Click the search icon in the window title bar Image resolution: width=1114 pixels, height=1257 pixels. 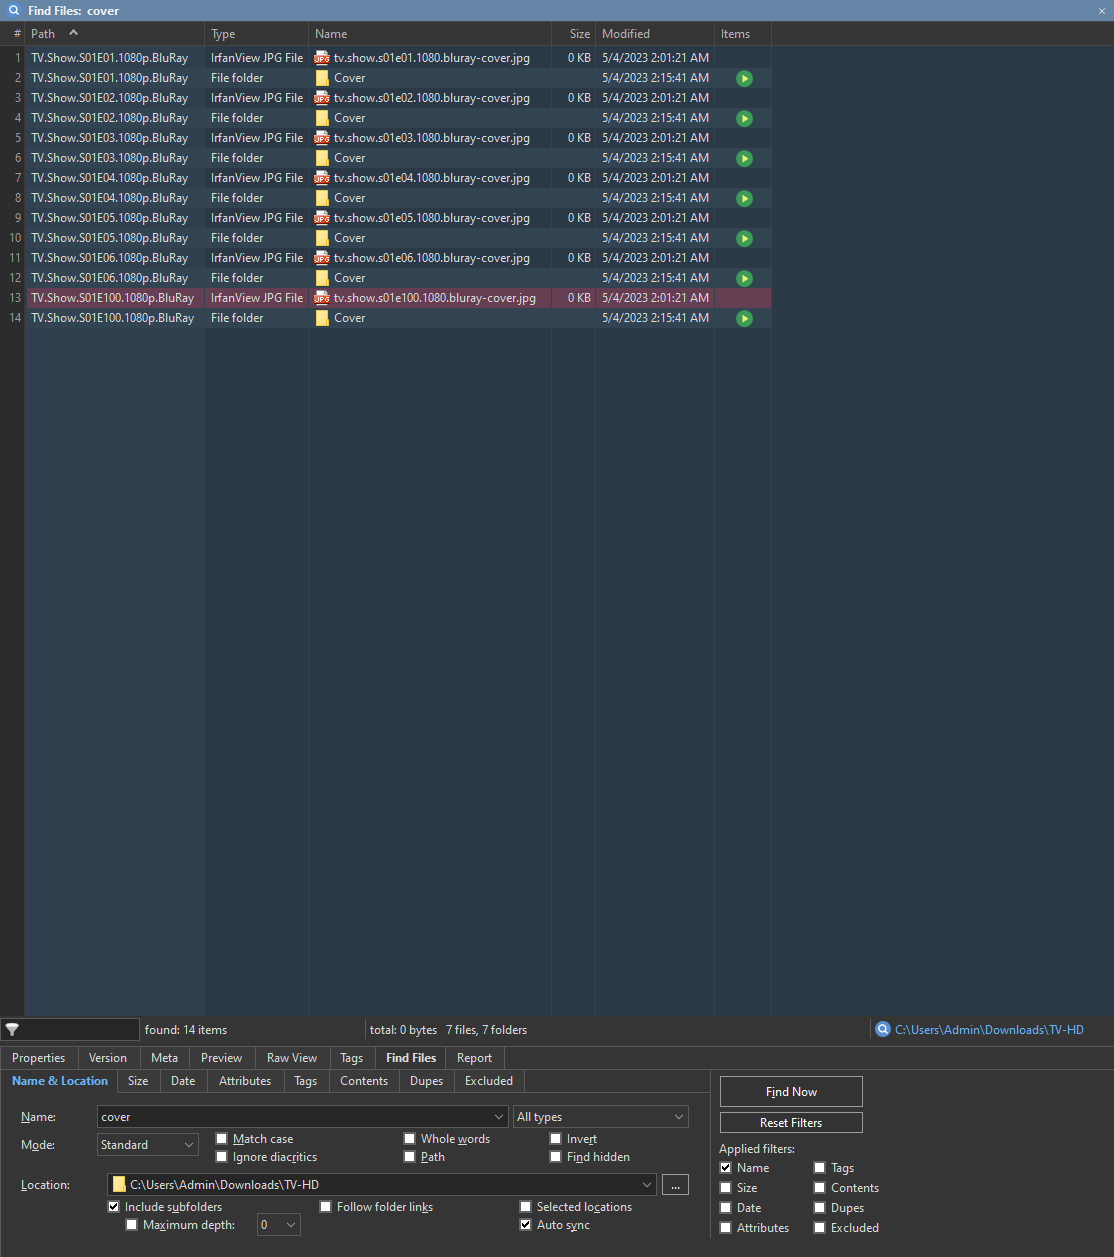point(13,10)
